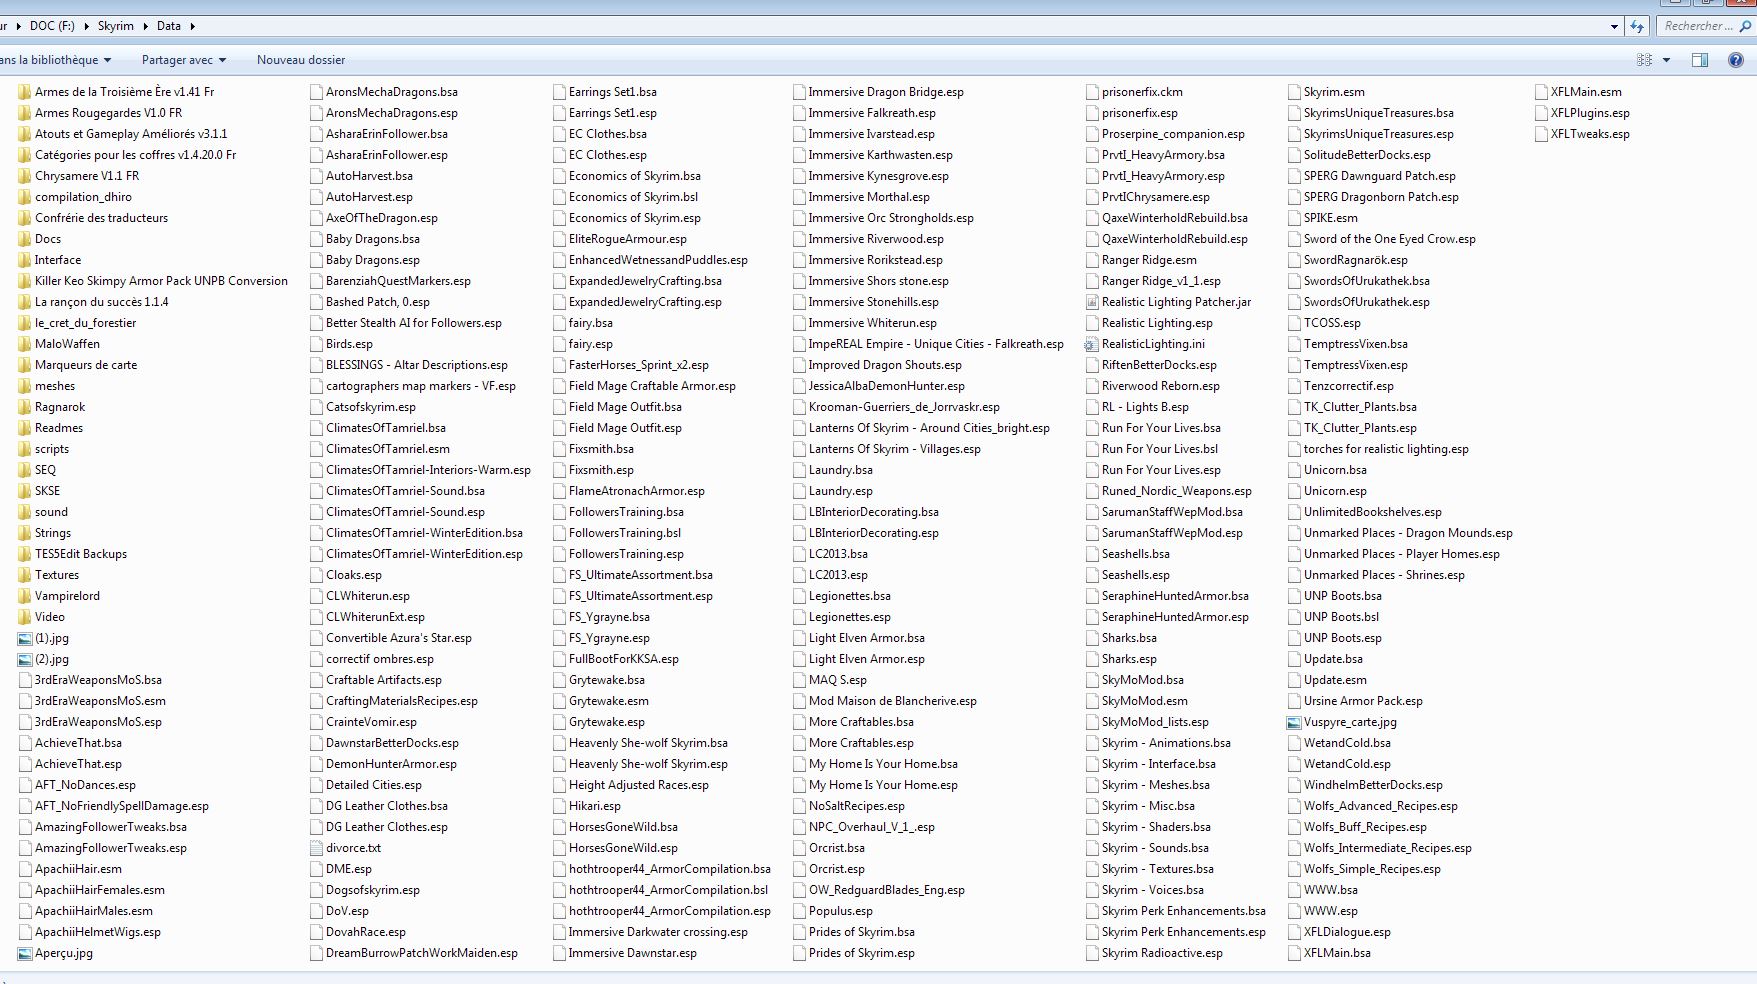Select the Skyrim.esm file icon

[x=1294, y=92]
